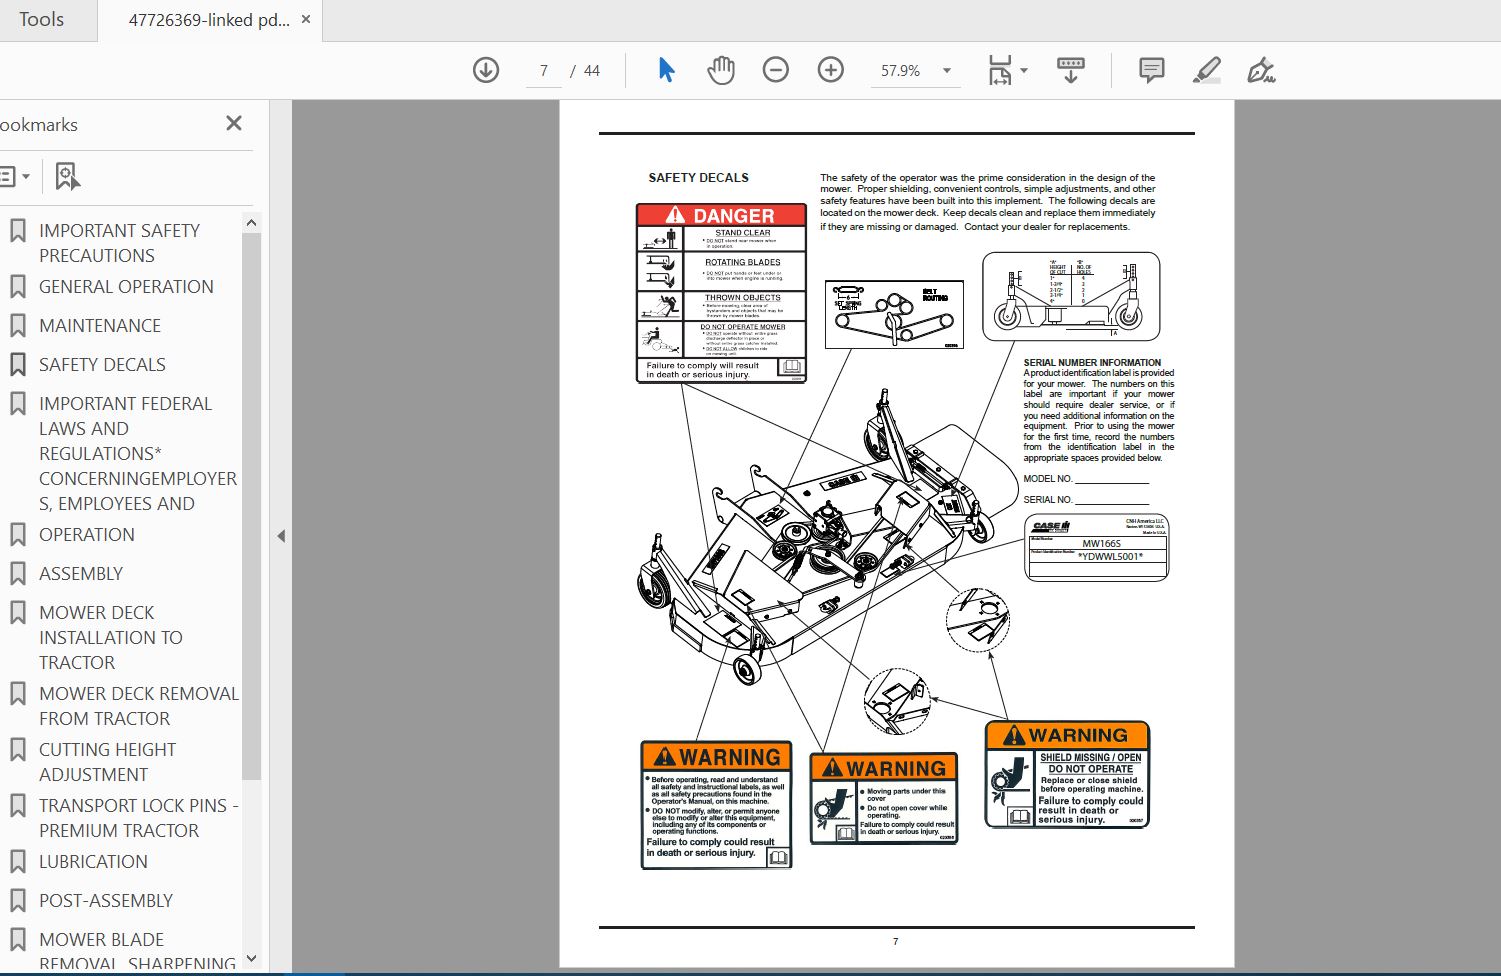Image resolution: width=1501 pixels, height=976 pixels.
Task: Click the save/download page icon
Action: (x=486, y=70)
